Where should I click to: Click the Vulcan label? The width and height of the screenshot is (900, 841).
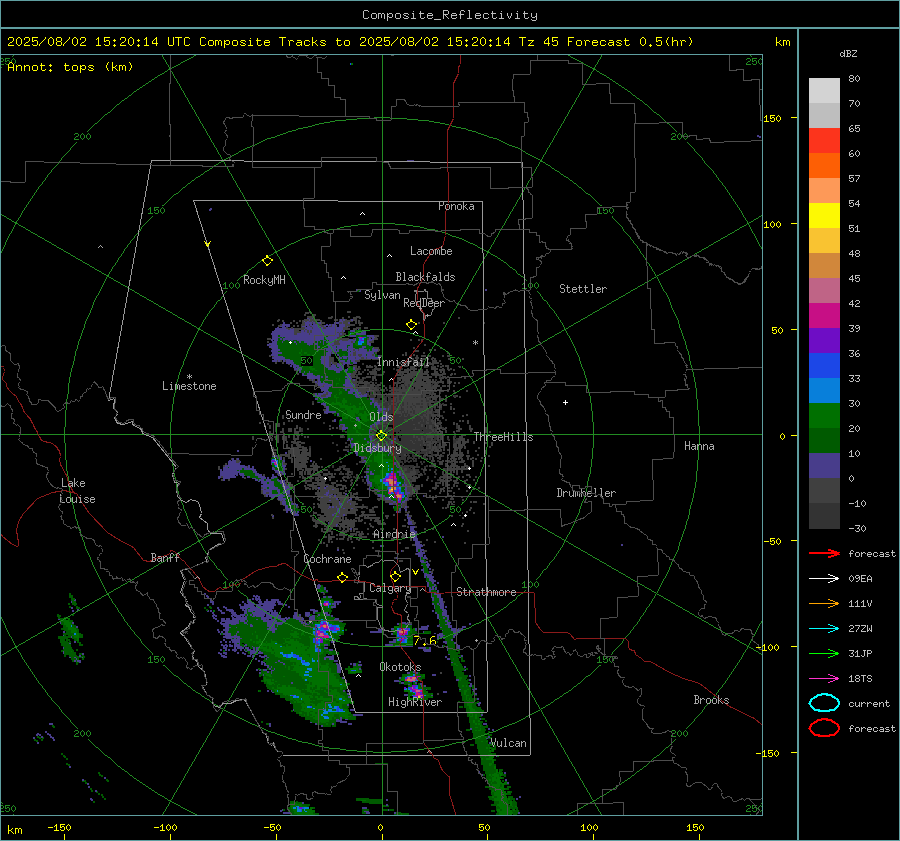(x=509, y=743)
